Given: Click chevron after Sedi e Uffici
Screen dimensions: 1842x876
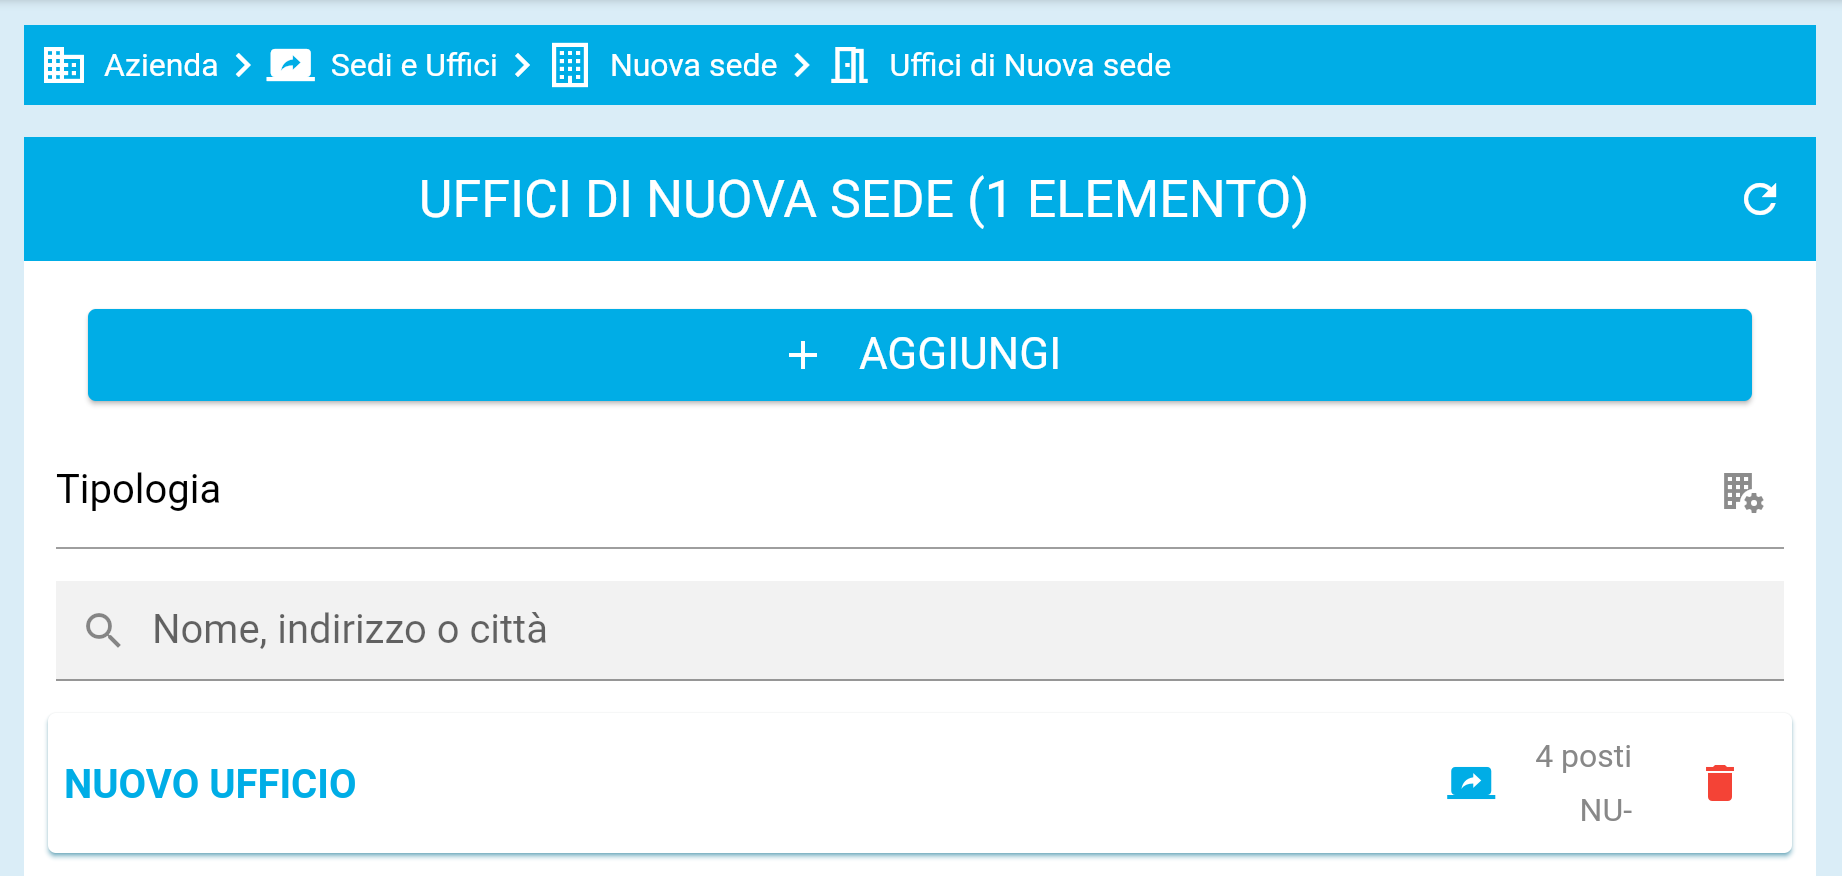Looking at the screenshot, I should pos(522,66).
